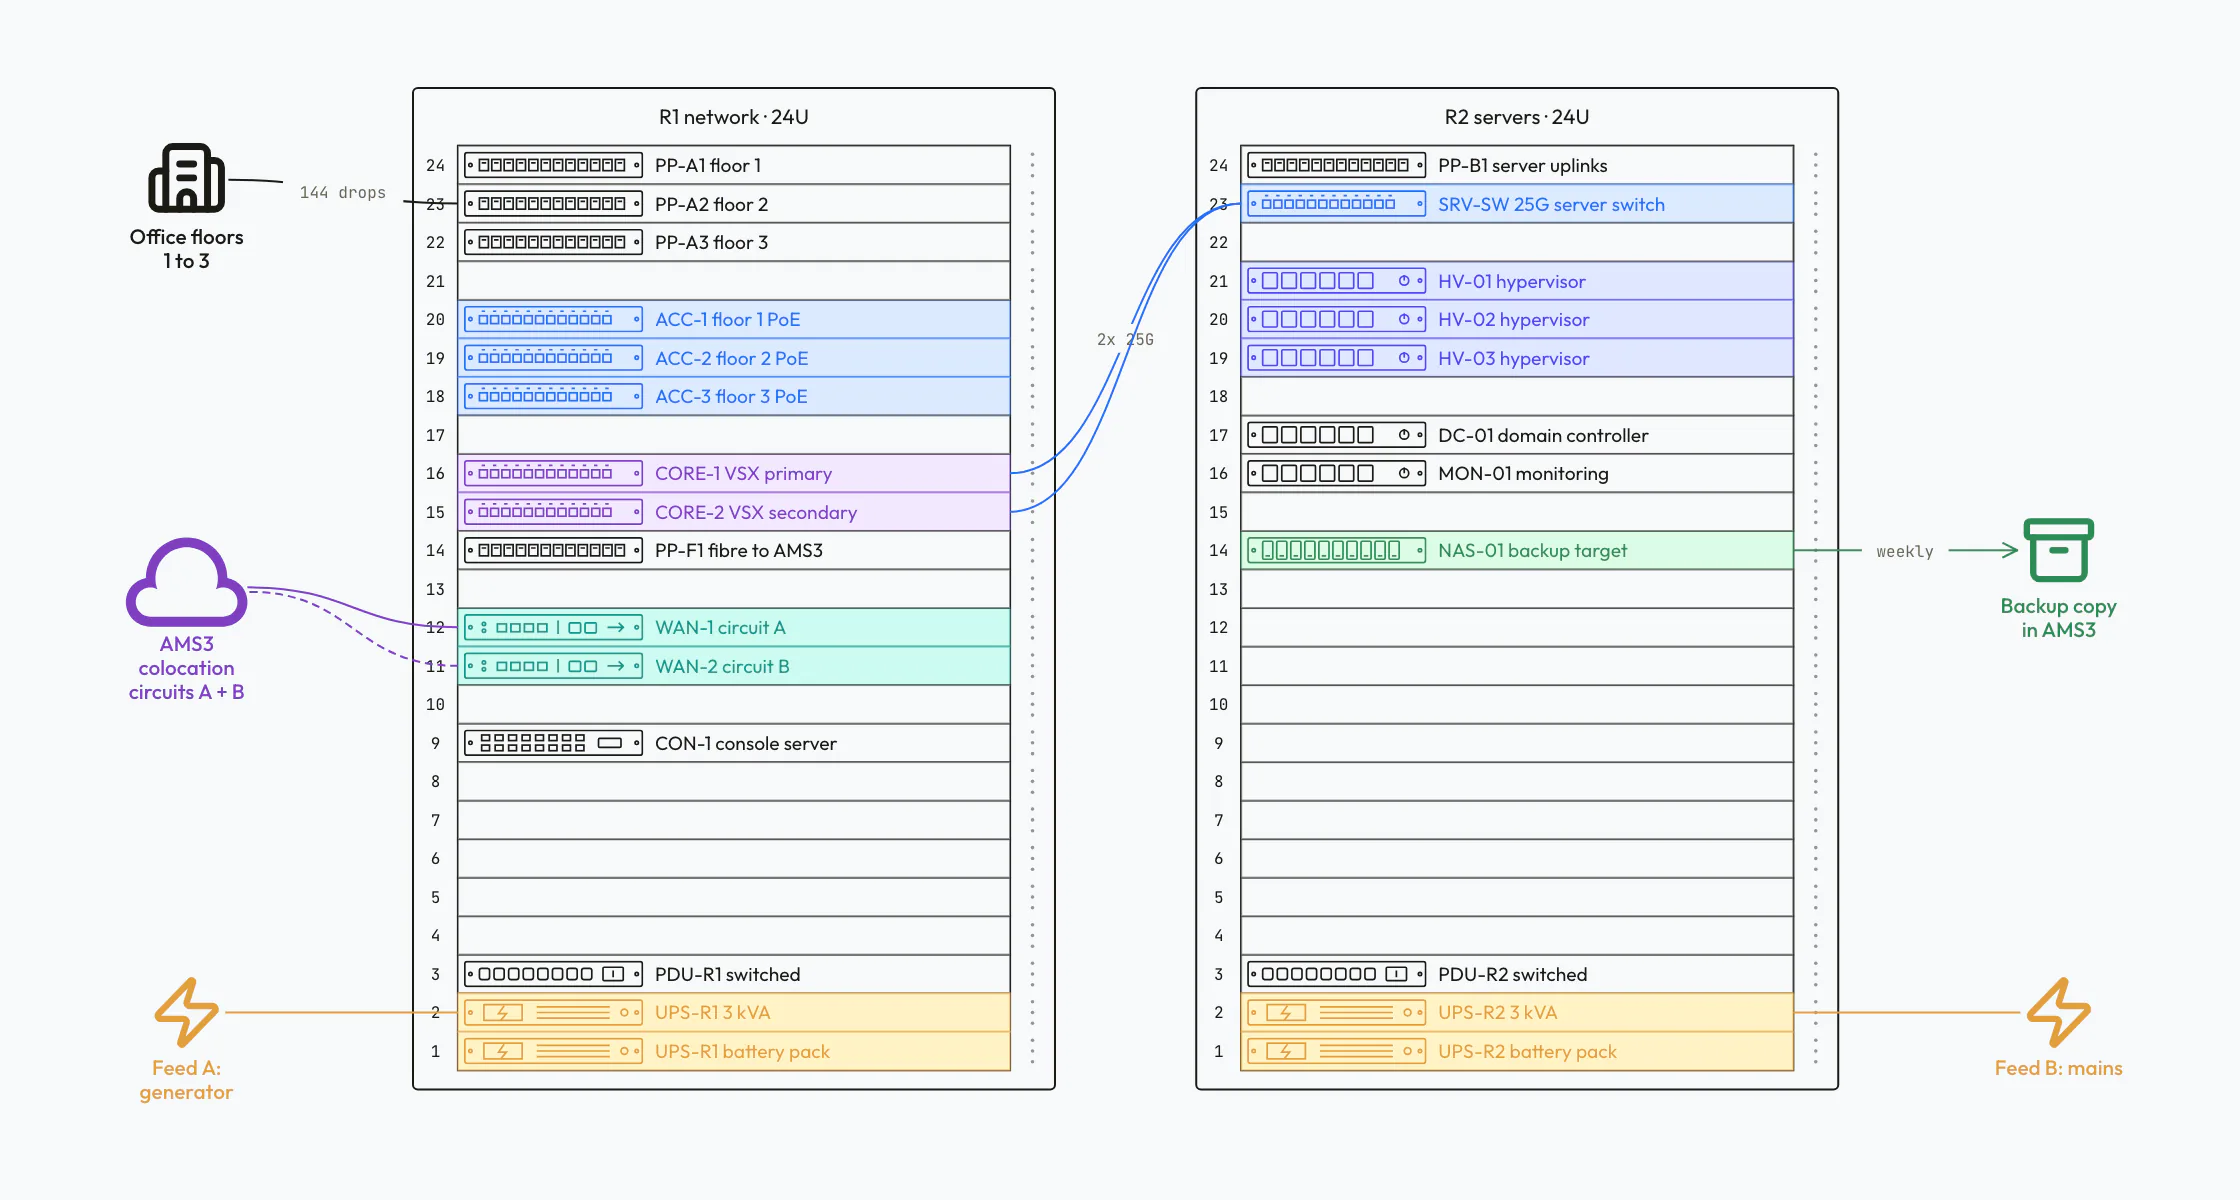
Task: Select the Backup copy archive box icon
Action: pyautogui.click(x=2058, y=550)
